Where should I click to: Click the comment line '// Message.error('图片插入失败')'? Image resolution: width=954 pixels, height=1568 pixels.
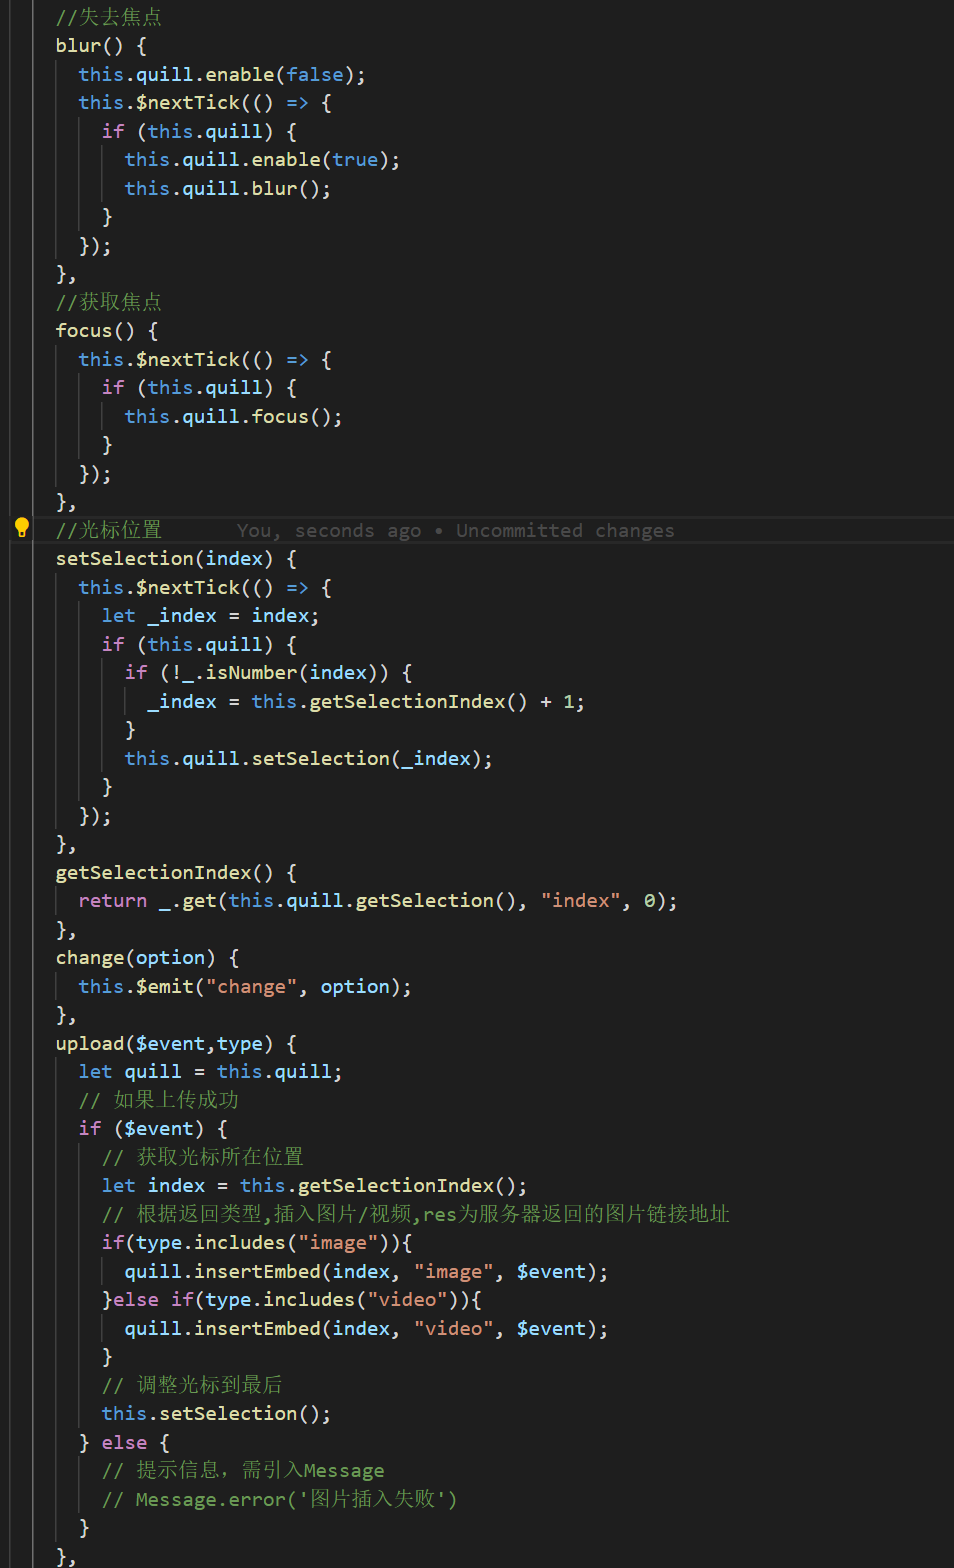pyautogui.click(x=279, y=1500)
